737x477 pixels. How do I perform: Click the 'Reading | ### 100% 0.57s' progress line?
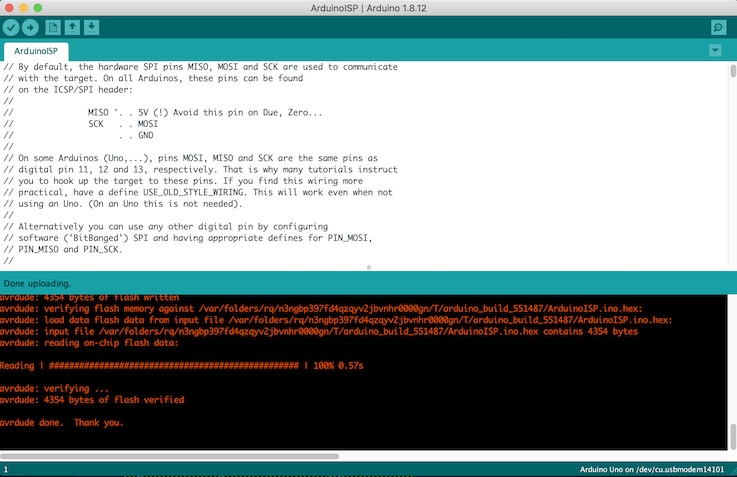tap(182, 366)
